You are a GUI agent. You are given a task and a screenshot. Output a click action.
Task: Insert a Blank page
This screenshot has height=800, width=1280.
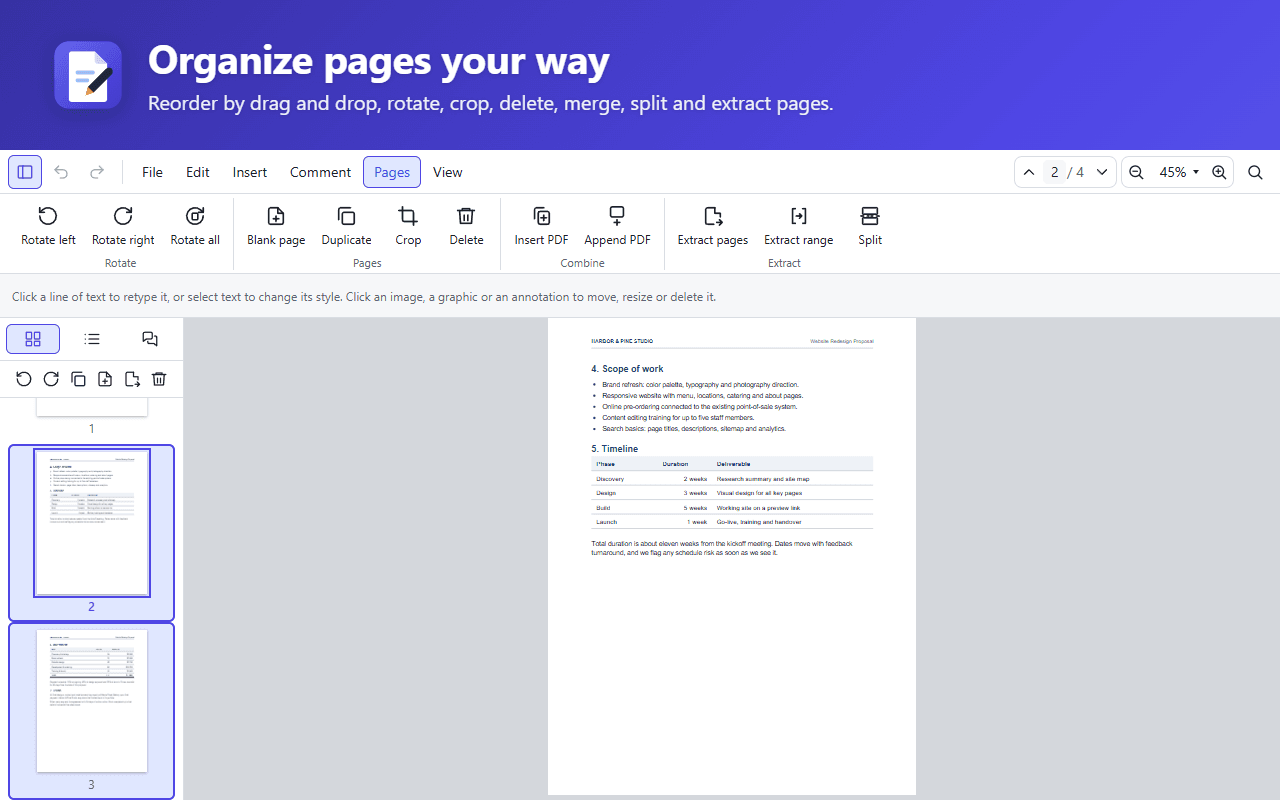pyautogui.click(x=276, y=226)
